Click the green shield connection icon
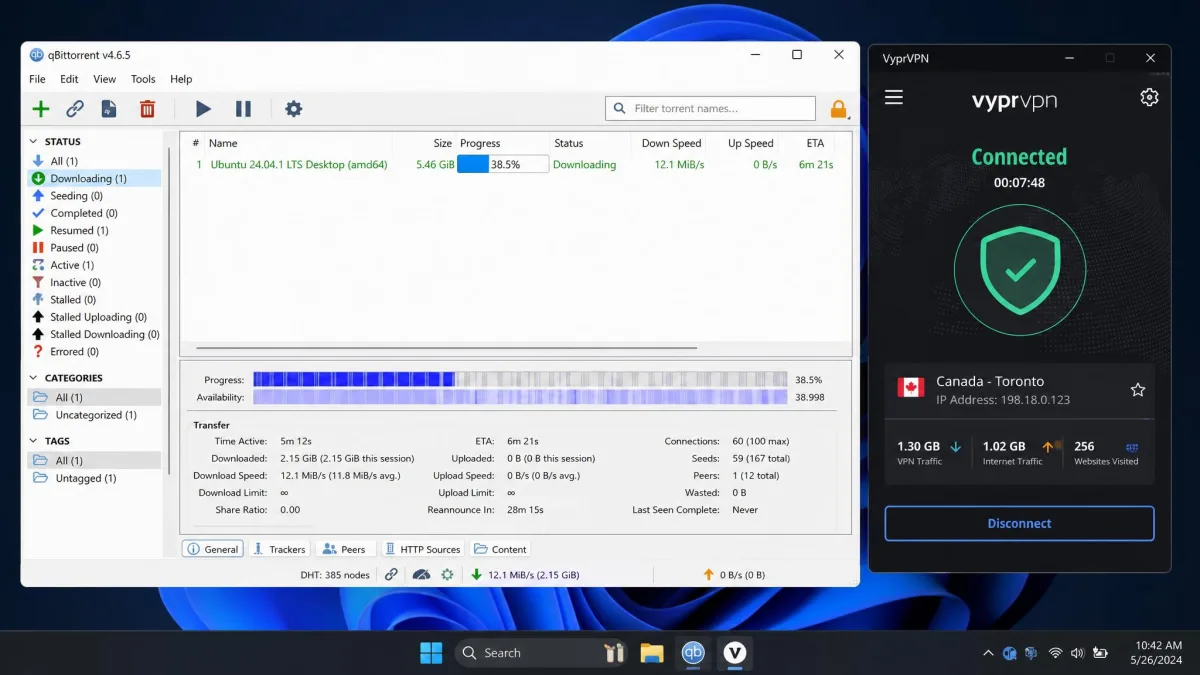 [1020, 269]
